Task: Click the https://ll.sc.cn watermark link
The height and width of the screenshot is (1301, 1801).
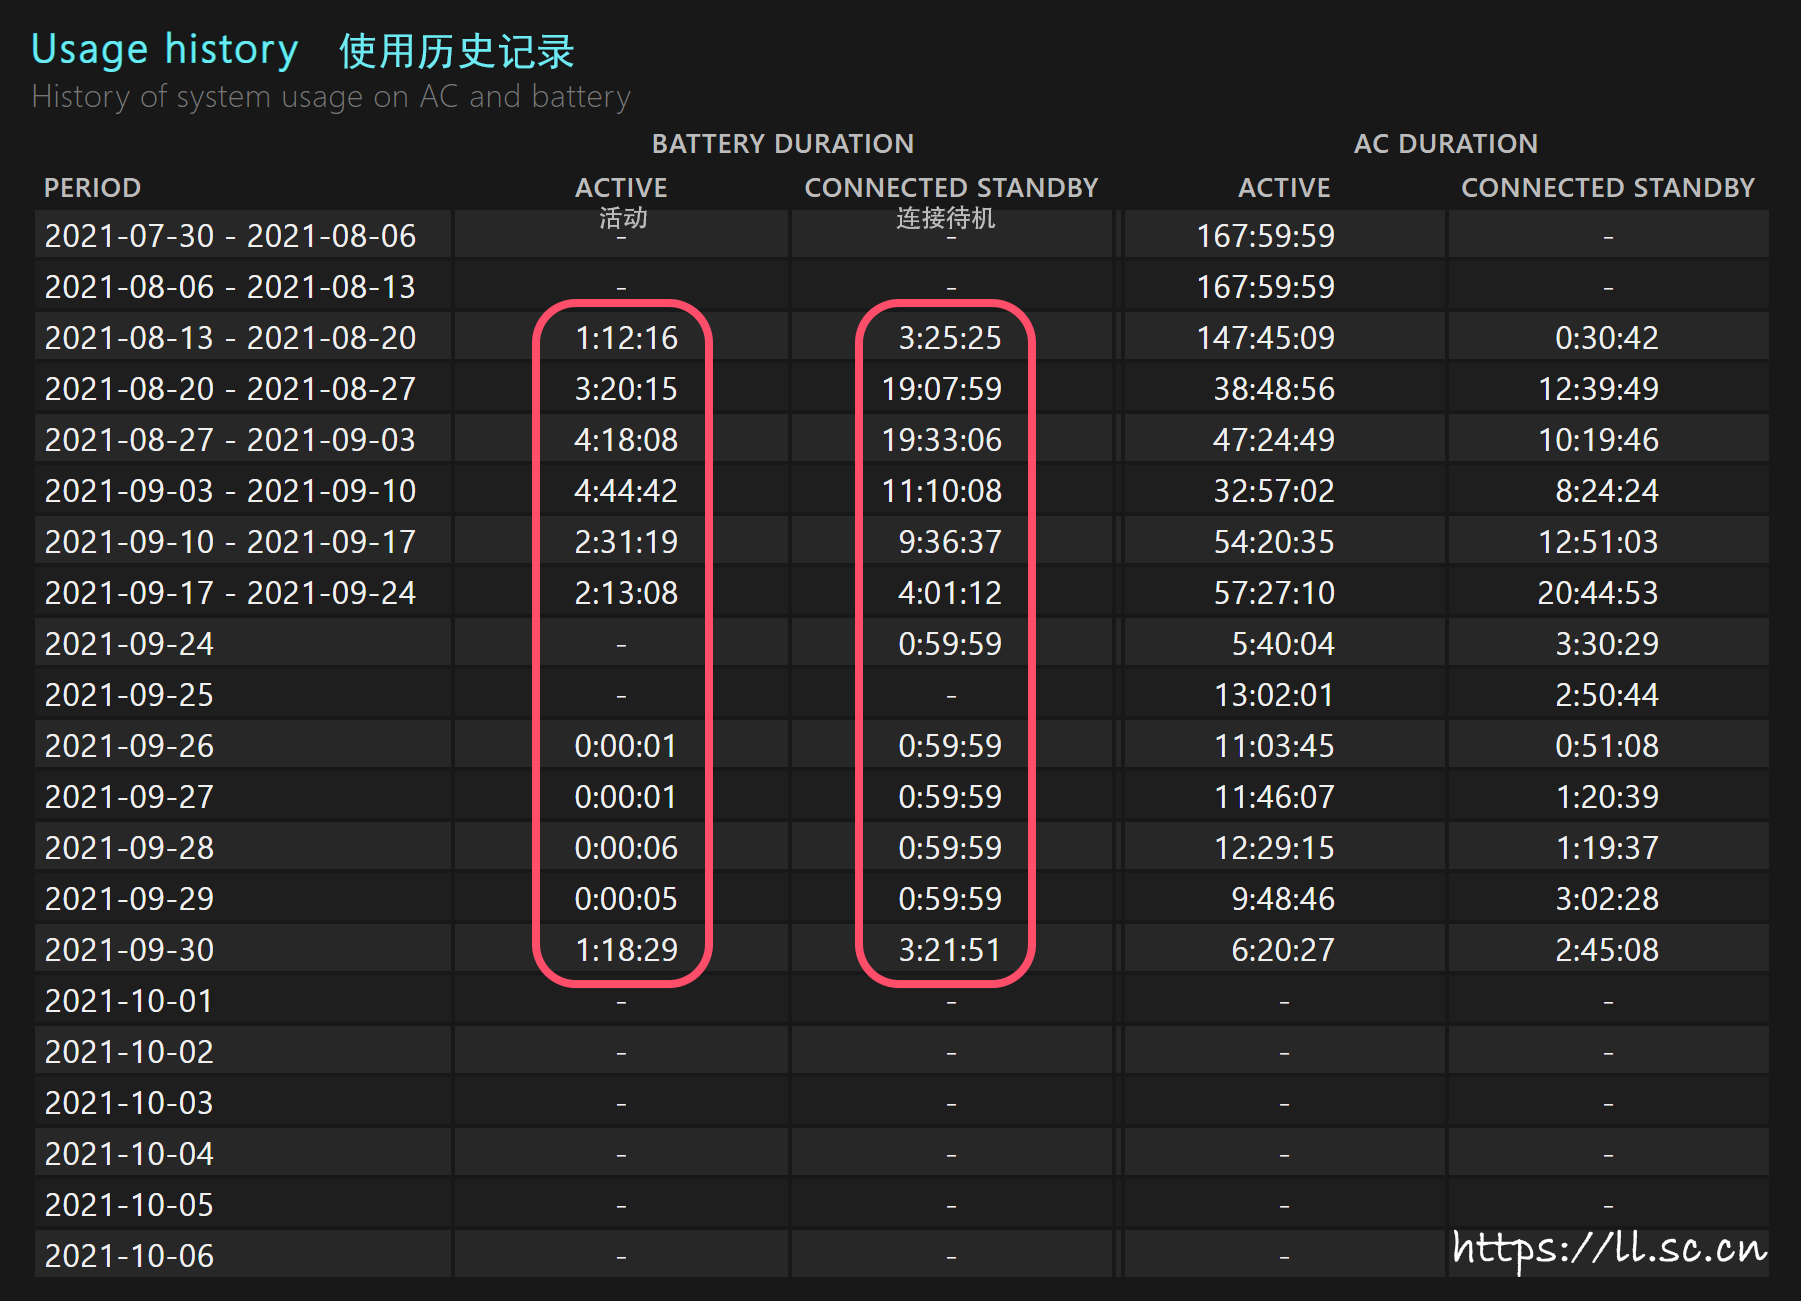Action: [x=1609, y=1247]
